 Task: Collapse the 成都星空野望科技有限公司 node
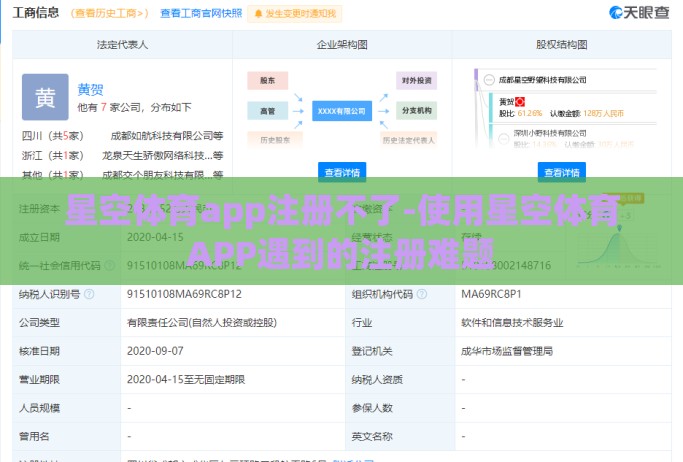click(490, 80)
